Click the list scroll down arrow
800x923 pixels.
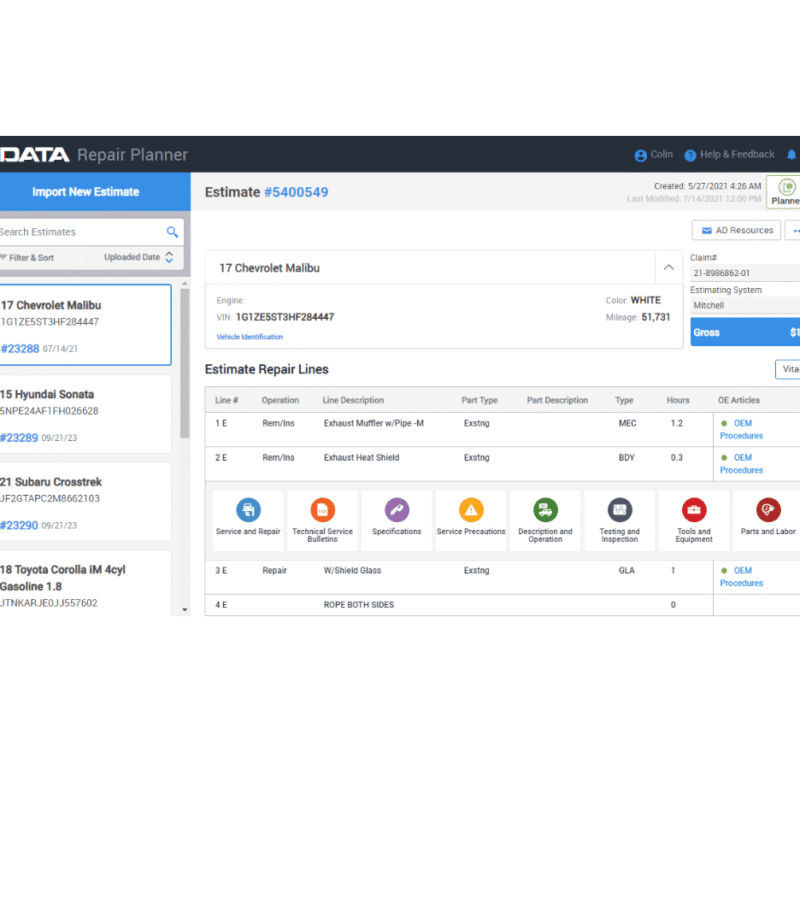click(185, 610)
